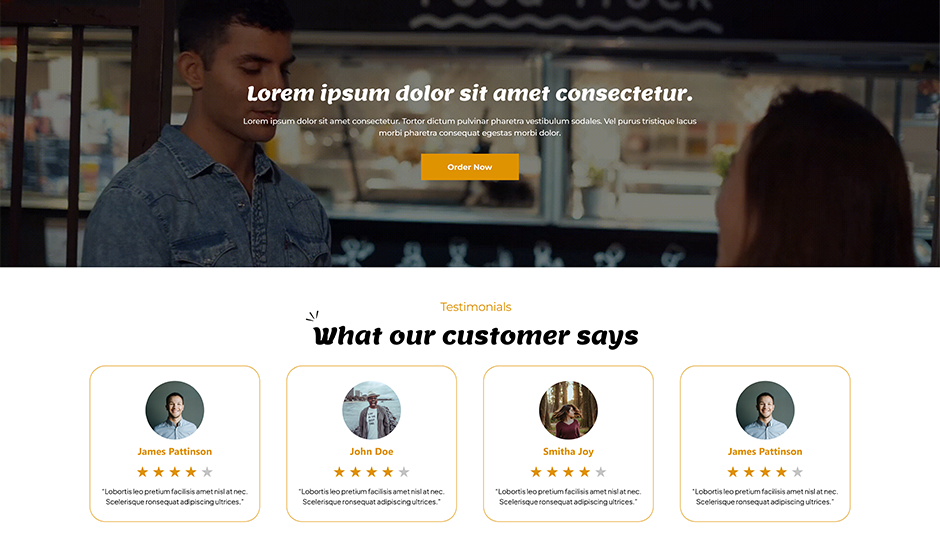Click the wavy food truck logo on the hero

[567, 15]
